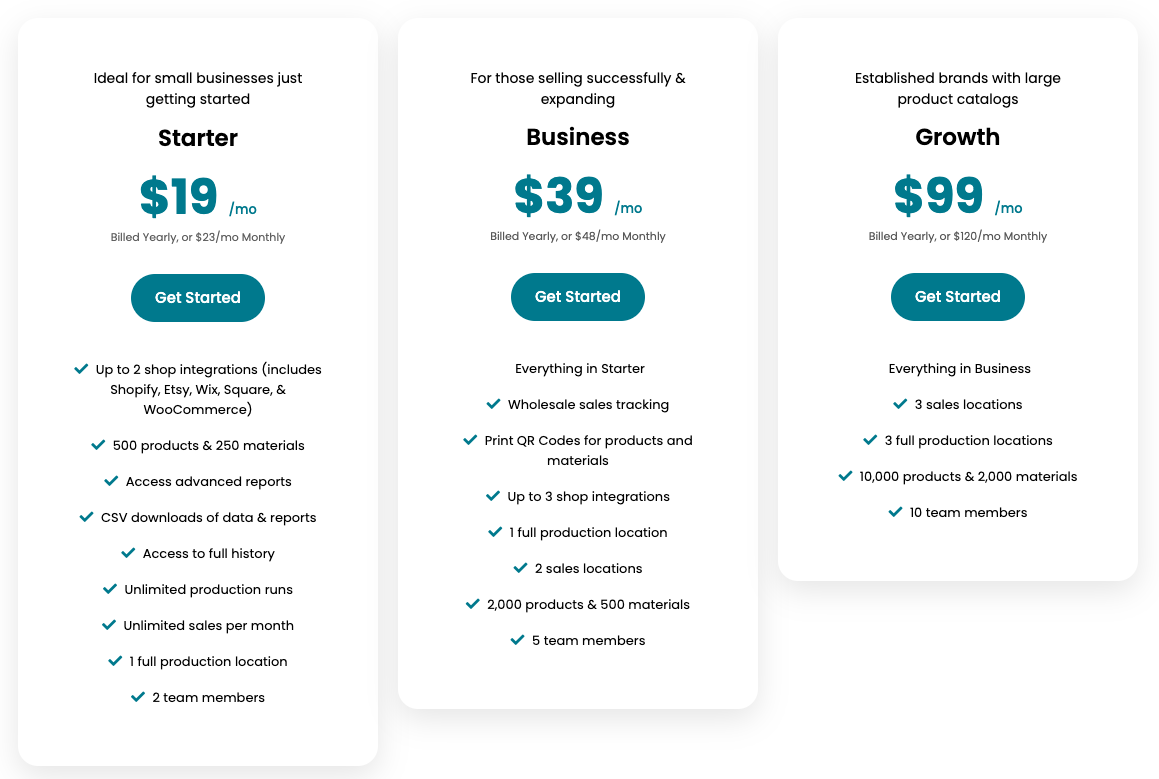Select the checkmark next to "5 team members"
The width and height of the screenshot is (1159, 779).
[x=517, y=640]
